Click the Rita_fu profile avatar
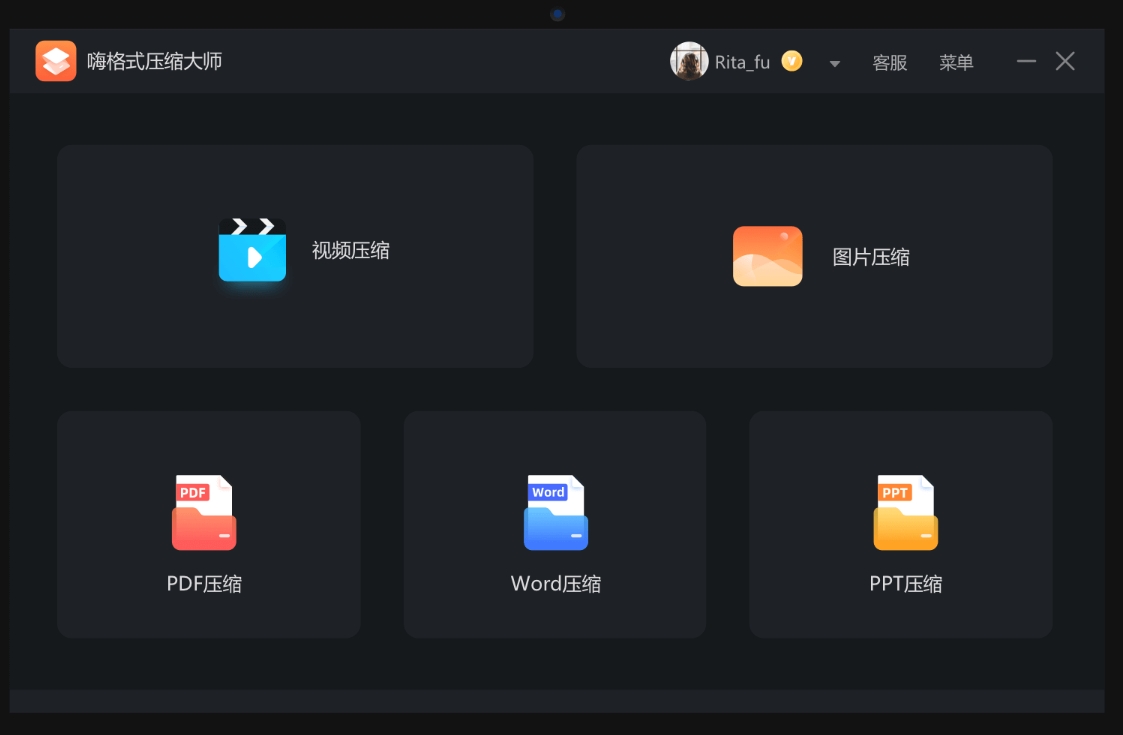Image resolution: width=1123 pixels, height=735 pixels. (689, 60)
